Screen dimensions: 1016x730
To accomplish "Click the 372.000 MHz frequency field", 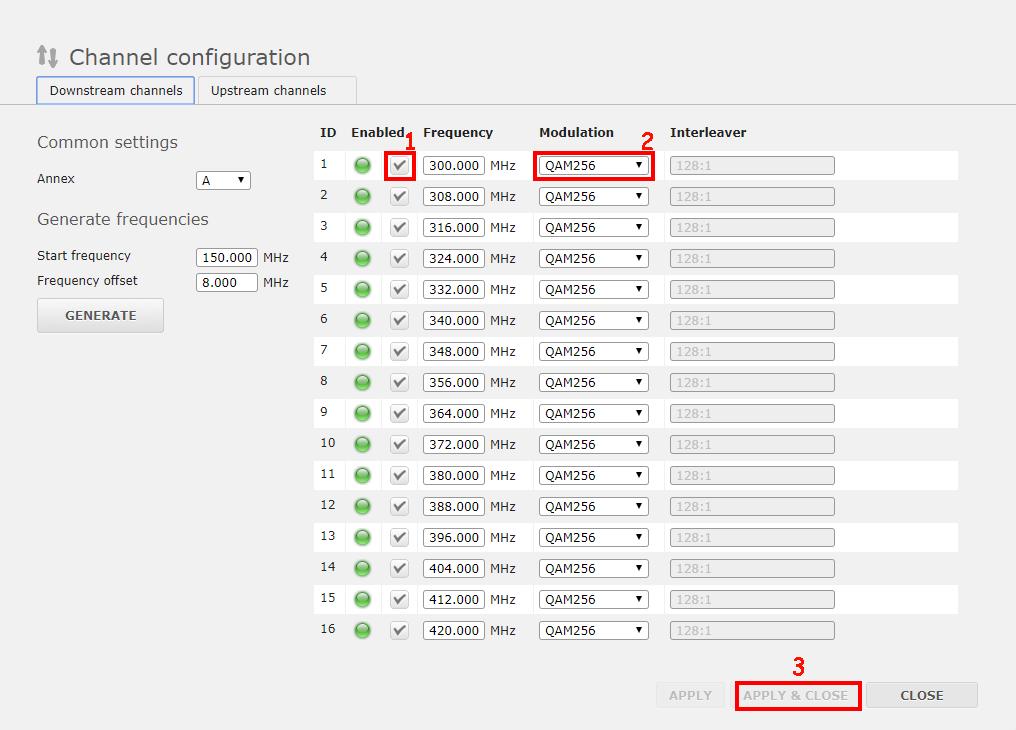I will point(454,445).
